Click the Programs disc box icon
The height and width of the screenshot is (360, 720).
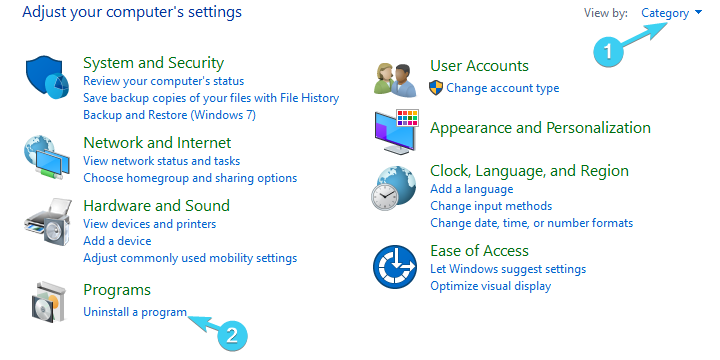(48, 302)
